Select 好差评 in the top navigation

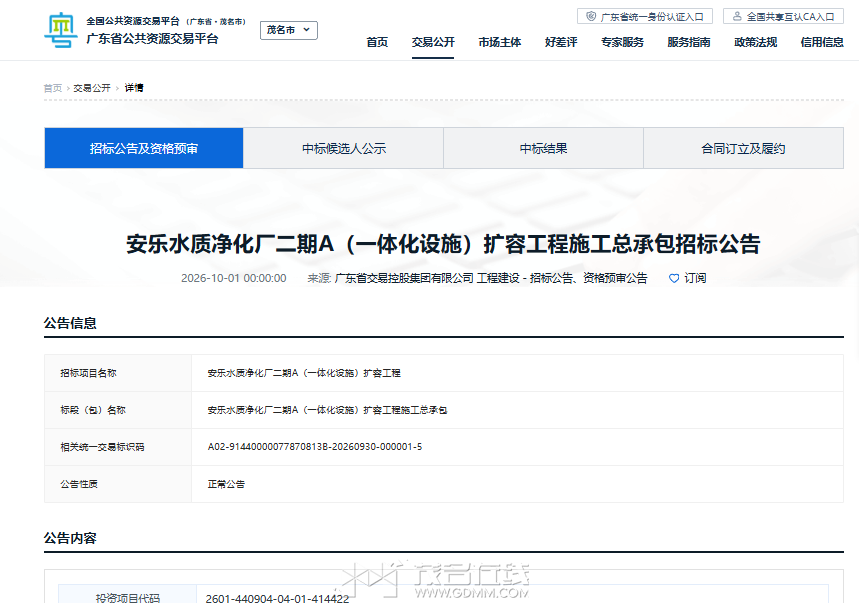coord(561,42)
